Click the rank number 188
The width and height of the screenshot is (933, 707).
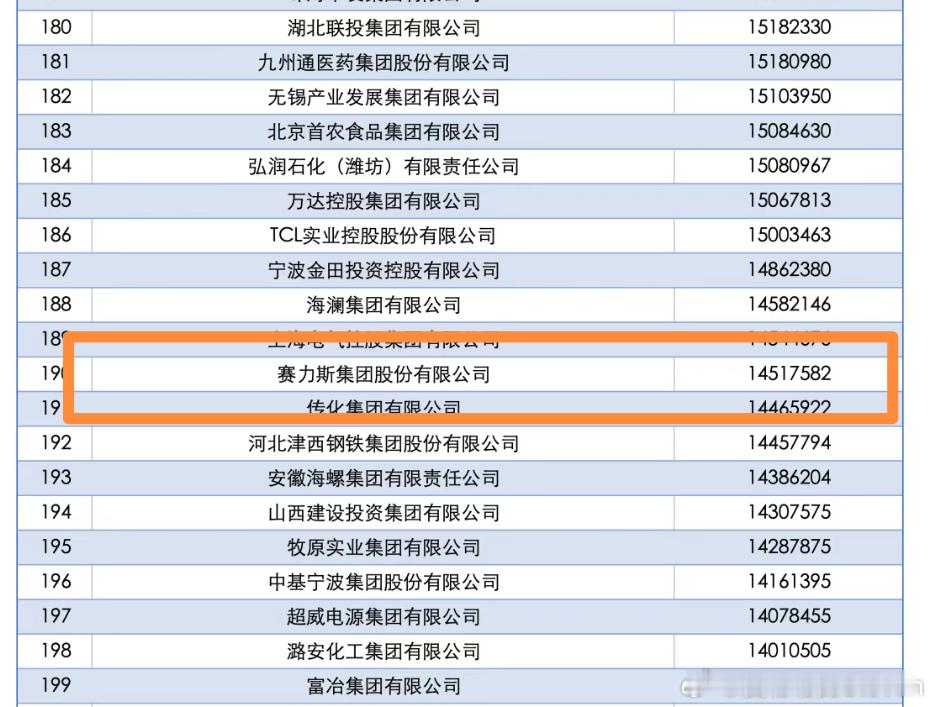(x=57, y=304)
